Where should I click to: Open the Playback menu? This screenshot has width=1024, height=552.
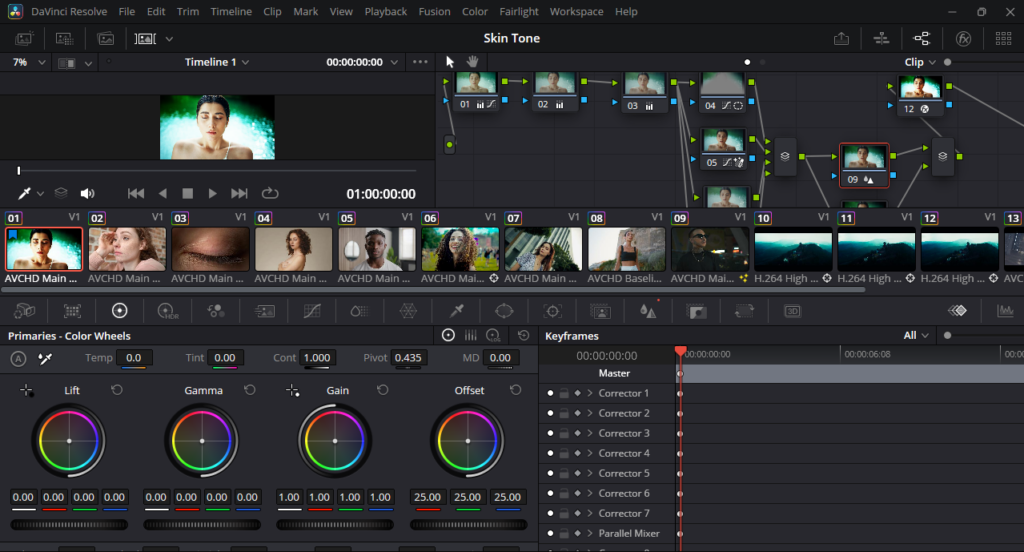coord(385,12)
